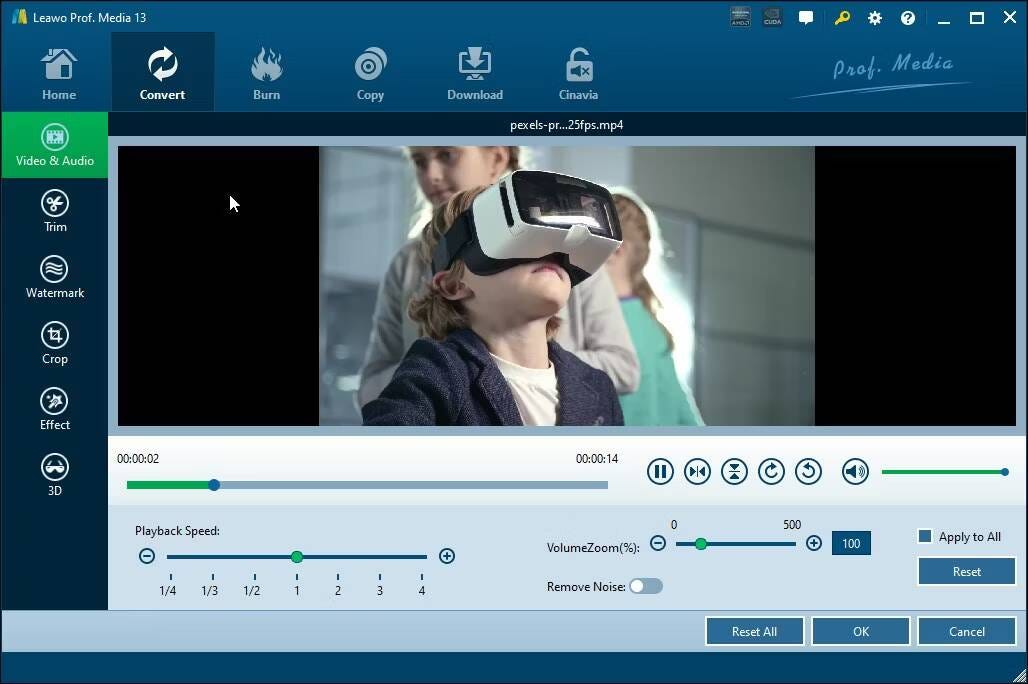Enable NVIDIA CUDA acceleration
The height and width of the screenshot is (684, 1028).
pyautogui.click(x=771, y=17)
